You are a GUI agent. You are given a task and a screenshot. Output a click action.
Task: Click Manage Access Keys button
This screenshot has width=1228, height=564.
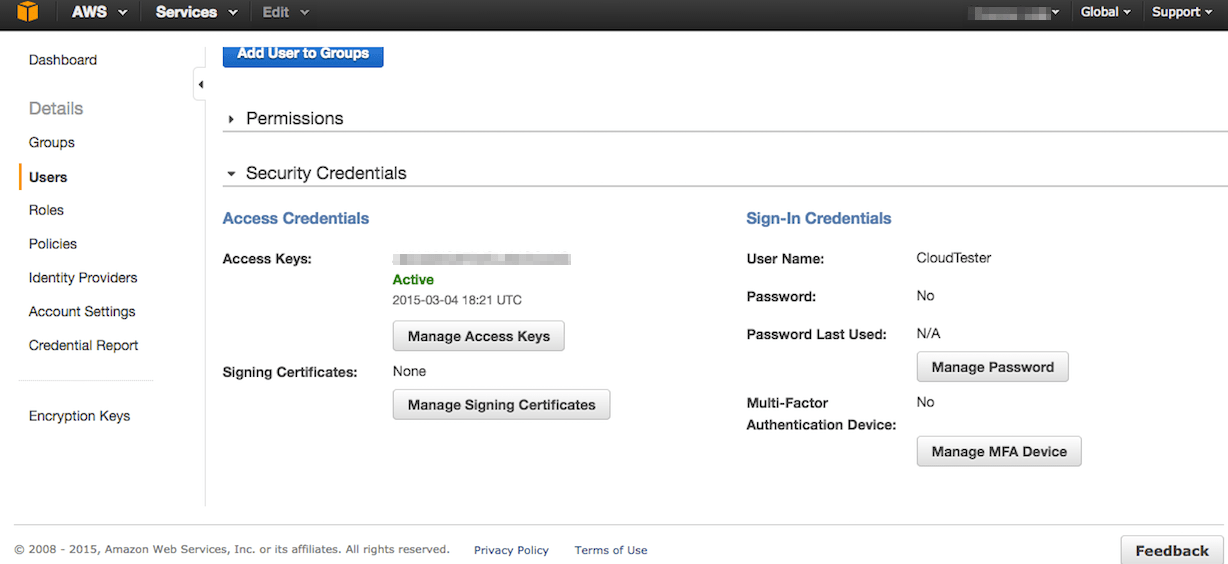click(x=478, y=336)
